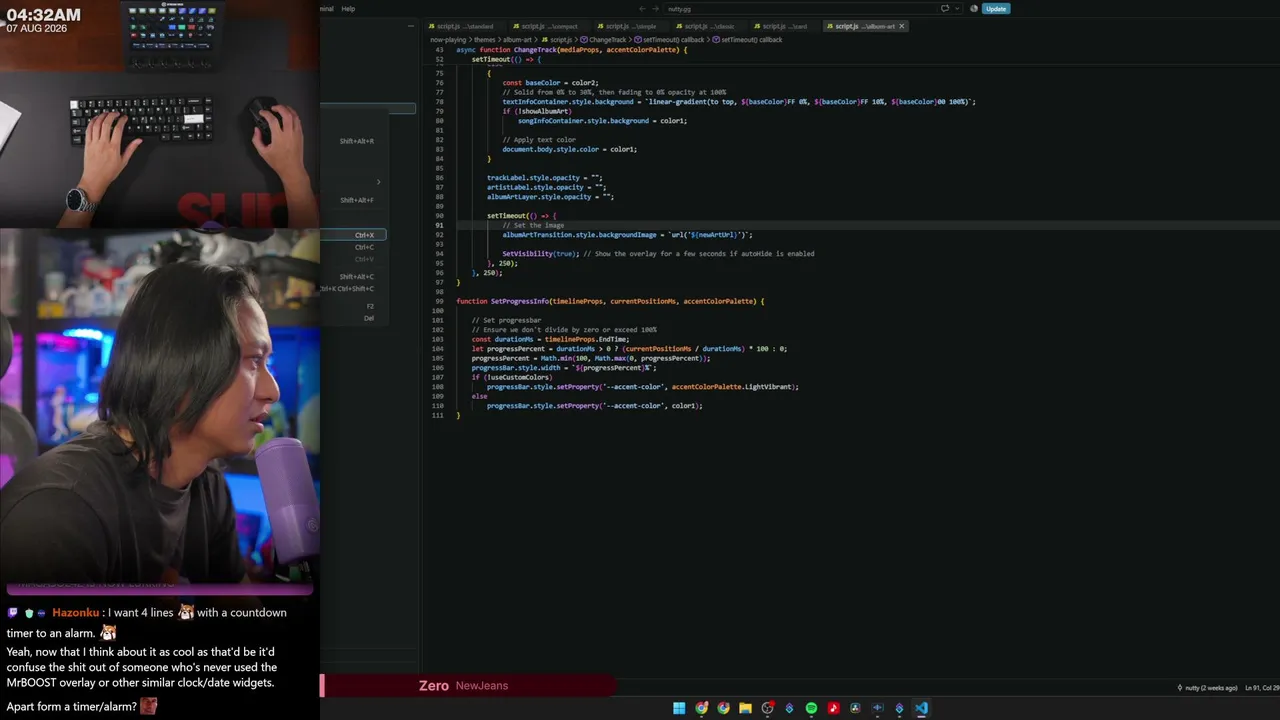Viewport: 1280px width, 720px height.
Task: Expand the context menu submenu arrow
Action: (x=378, y=182)
